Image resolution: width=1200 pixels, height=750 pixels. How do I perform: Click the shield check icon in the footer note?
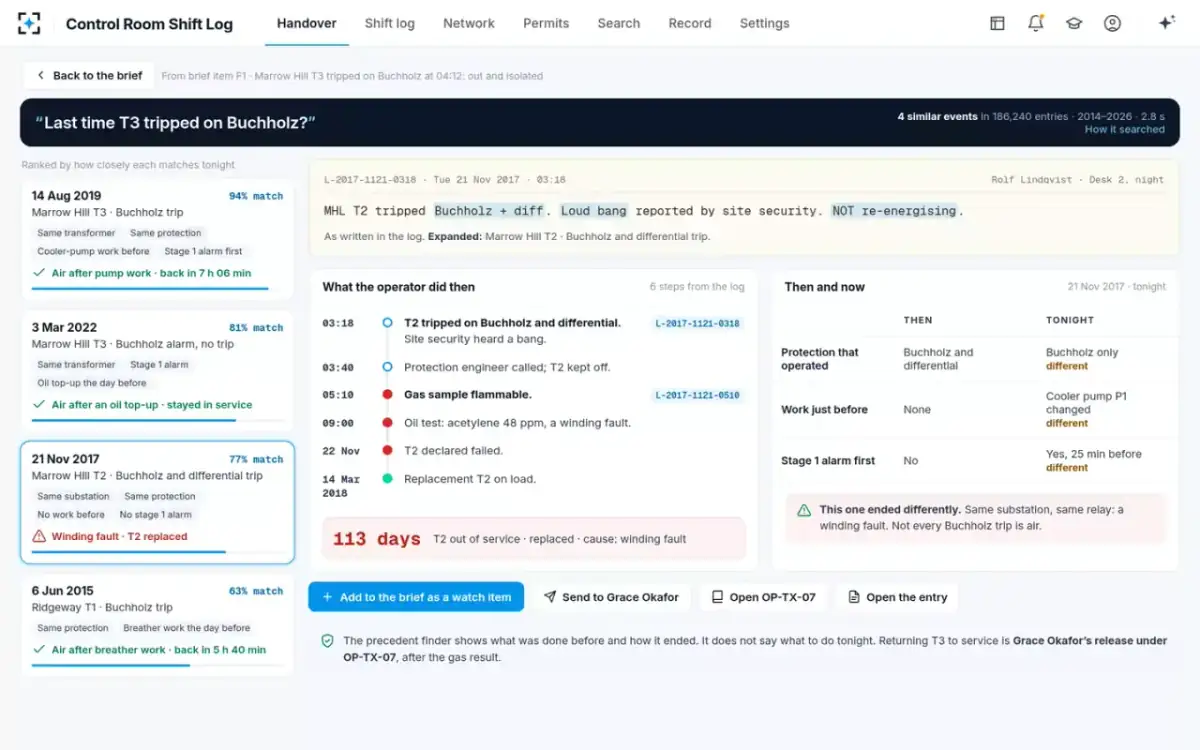[x=327, y=640]
